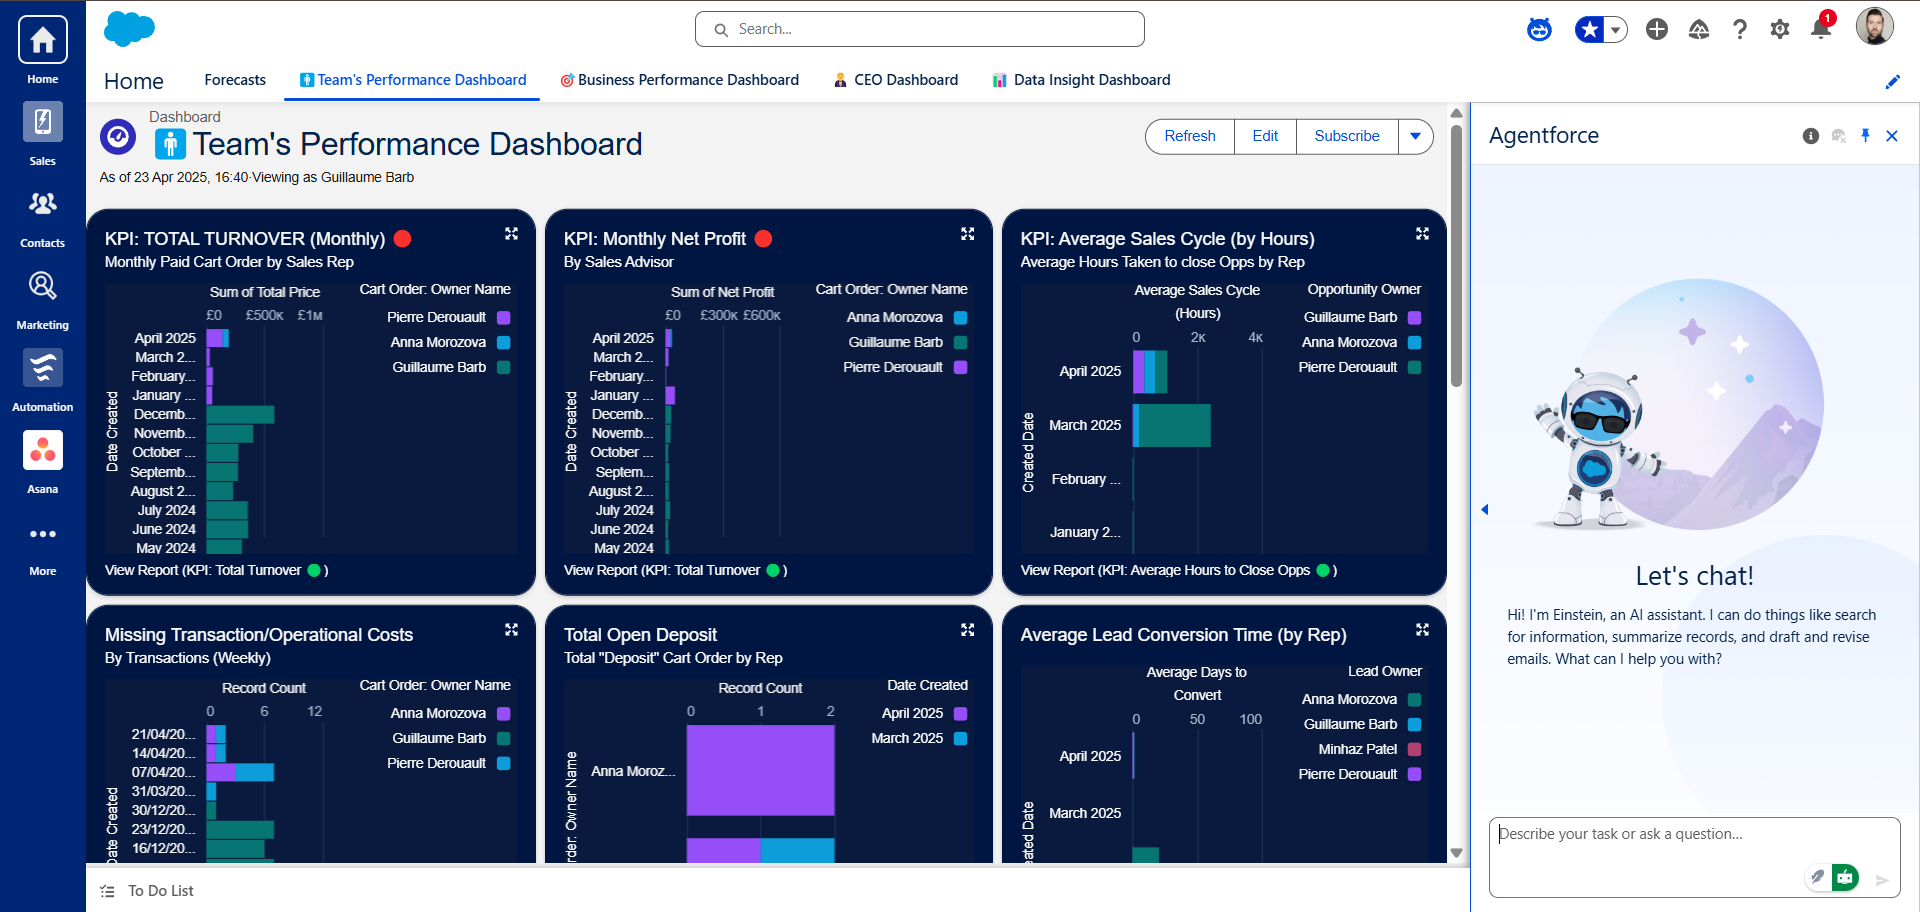Open the Help question mark icon

click(x=1740, y=30)
